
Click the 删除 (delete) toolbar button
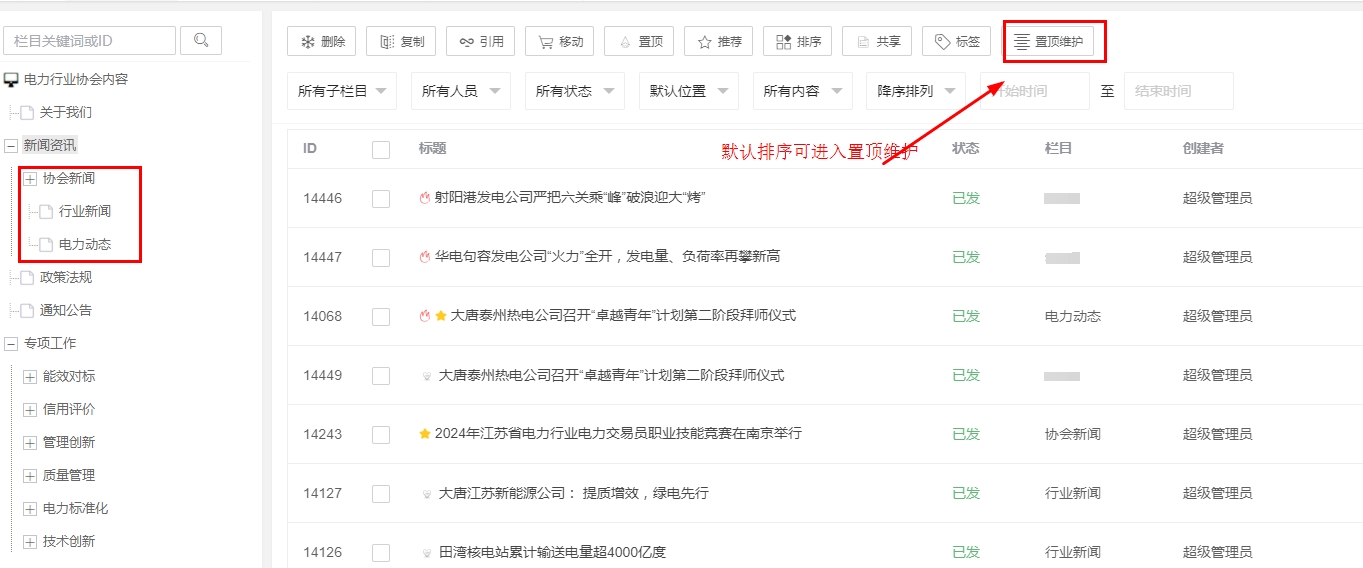coord(321,41)
